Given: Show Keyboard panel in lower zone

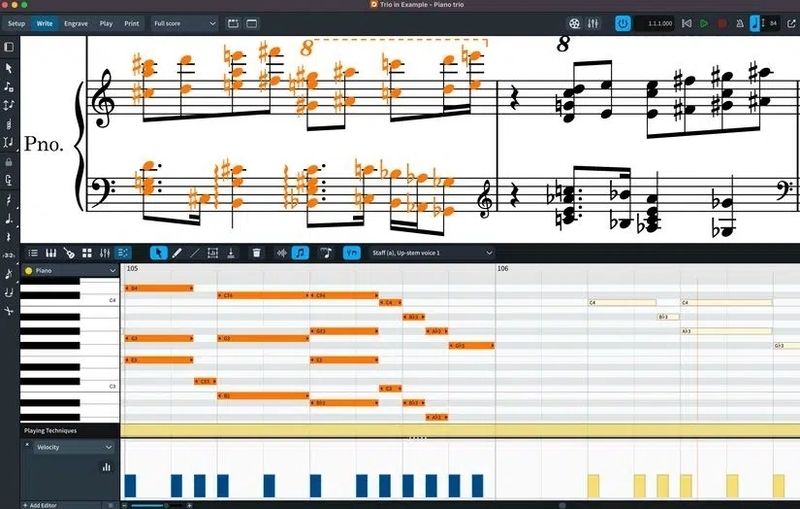Looking at the screenshot, I should (51, 253).
